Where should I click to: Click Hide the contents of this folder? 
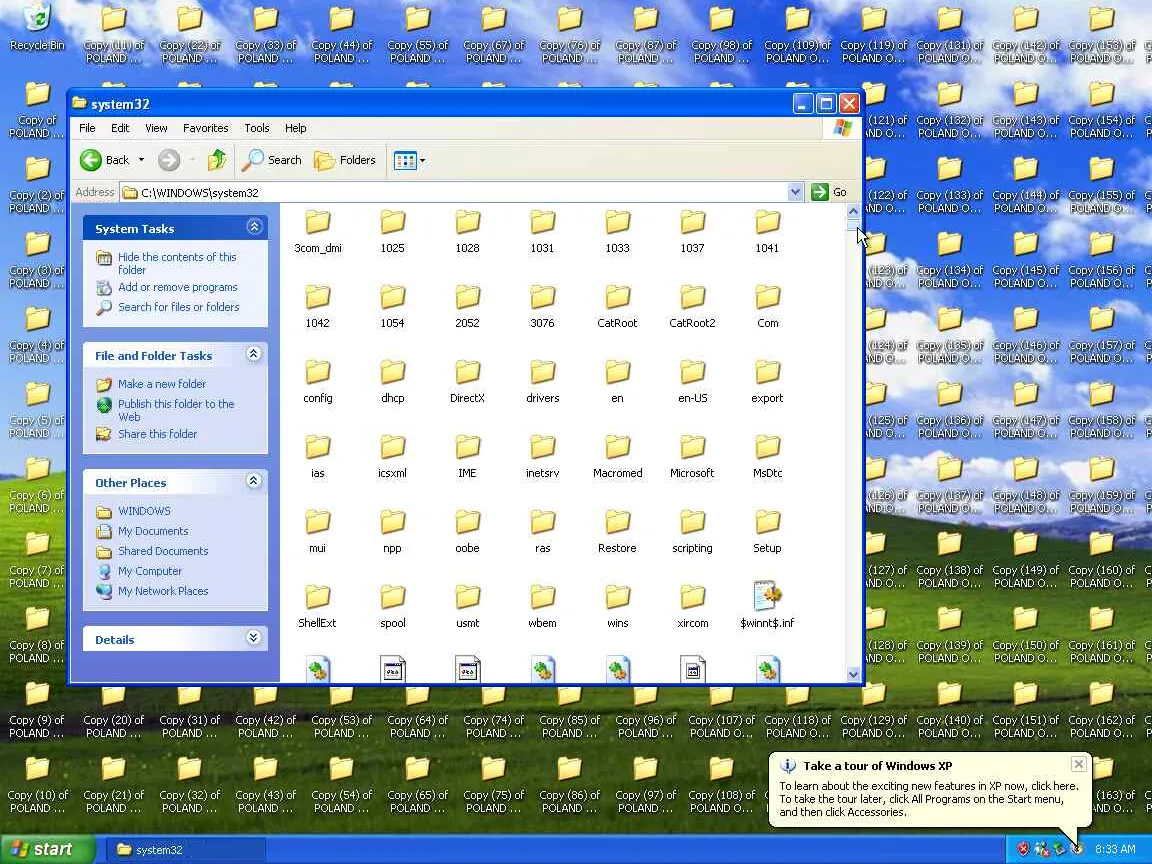[177, 263]
